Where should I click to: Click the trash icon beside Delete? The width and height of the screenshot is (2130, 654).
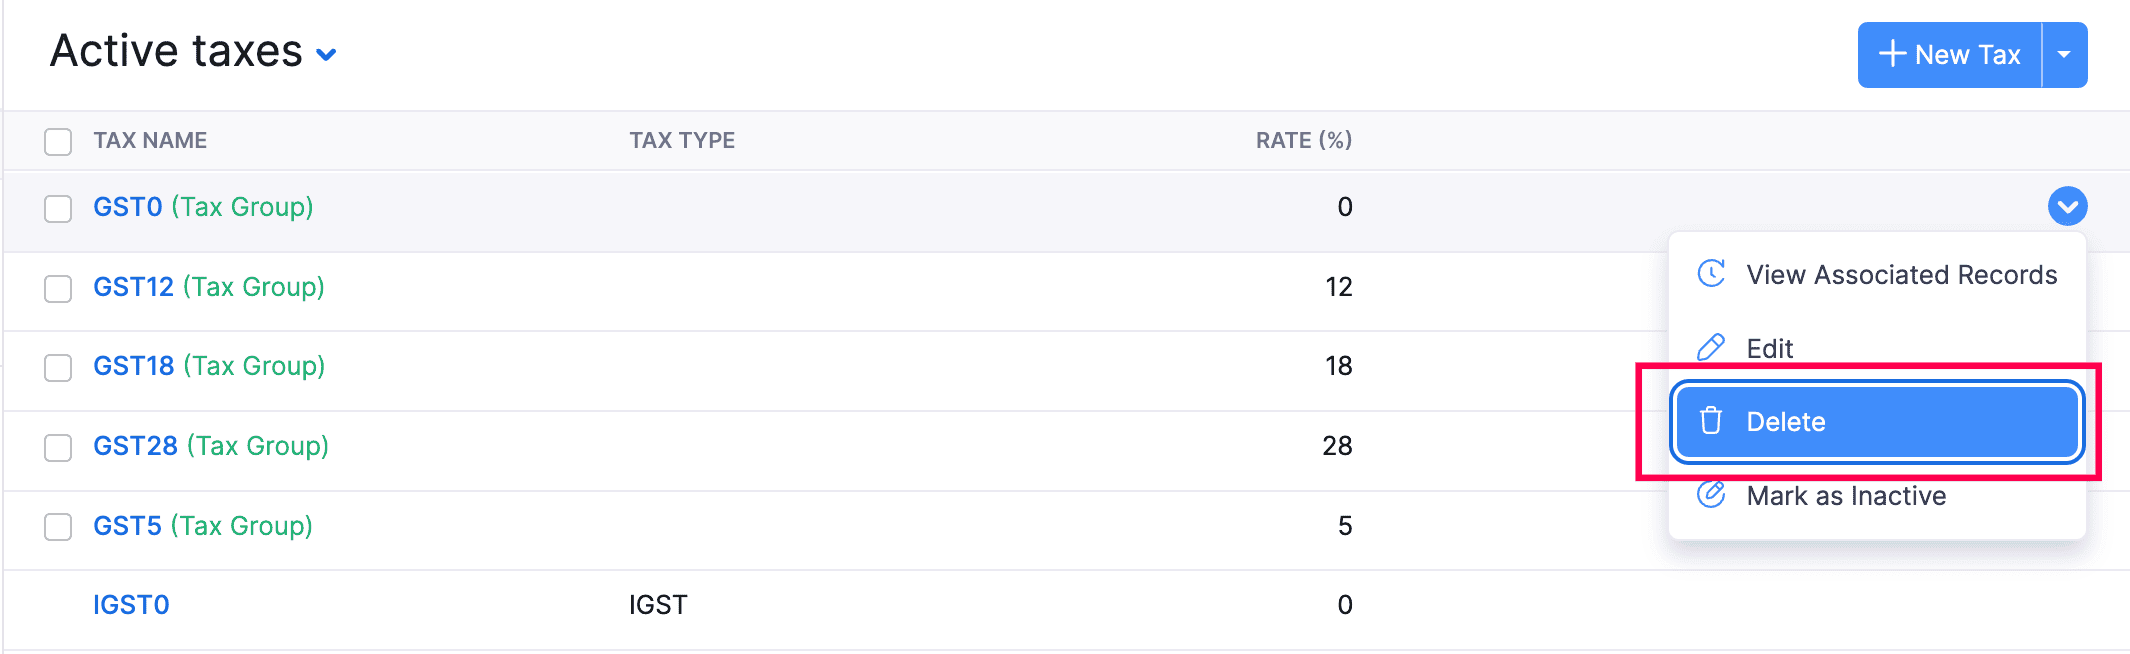[1711, 421]
